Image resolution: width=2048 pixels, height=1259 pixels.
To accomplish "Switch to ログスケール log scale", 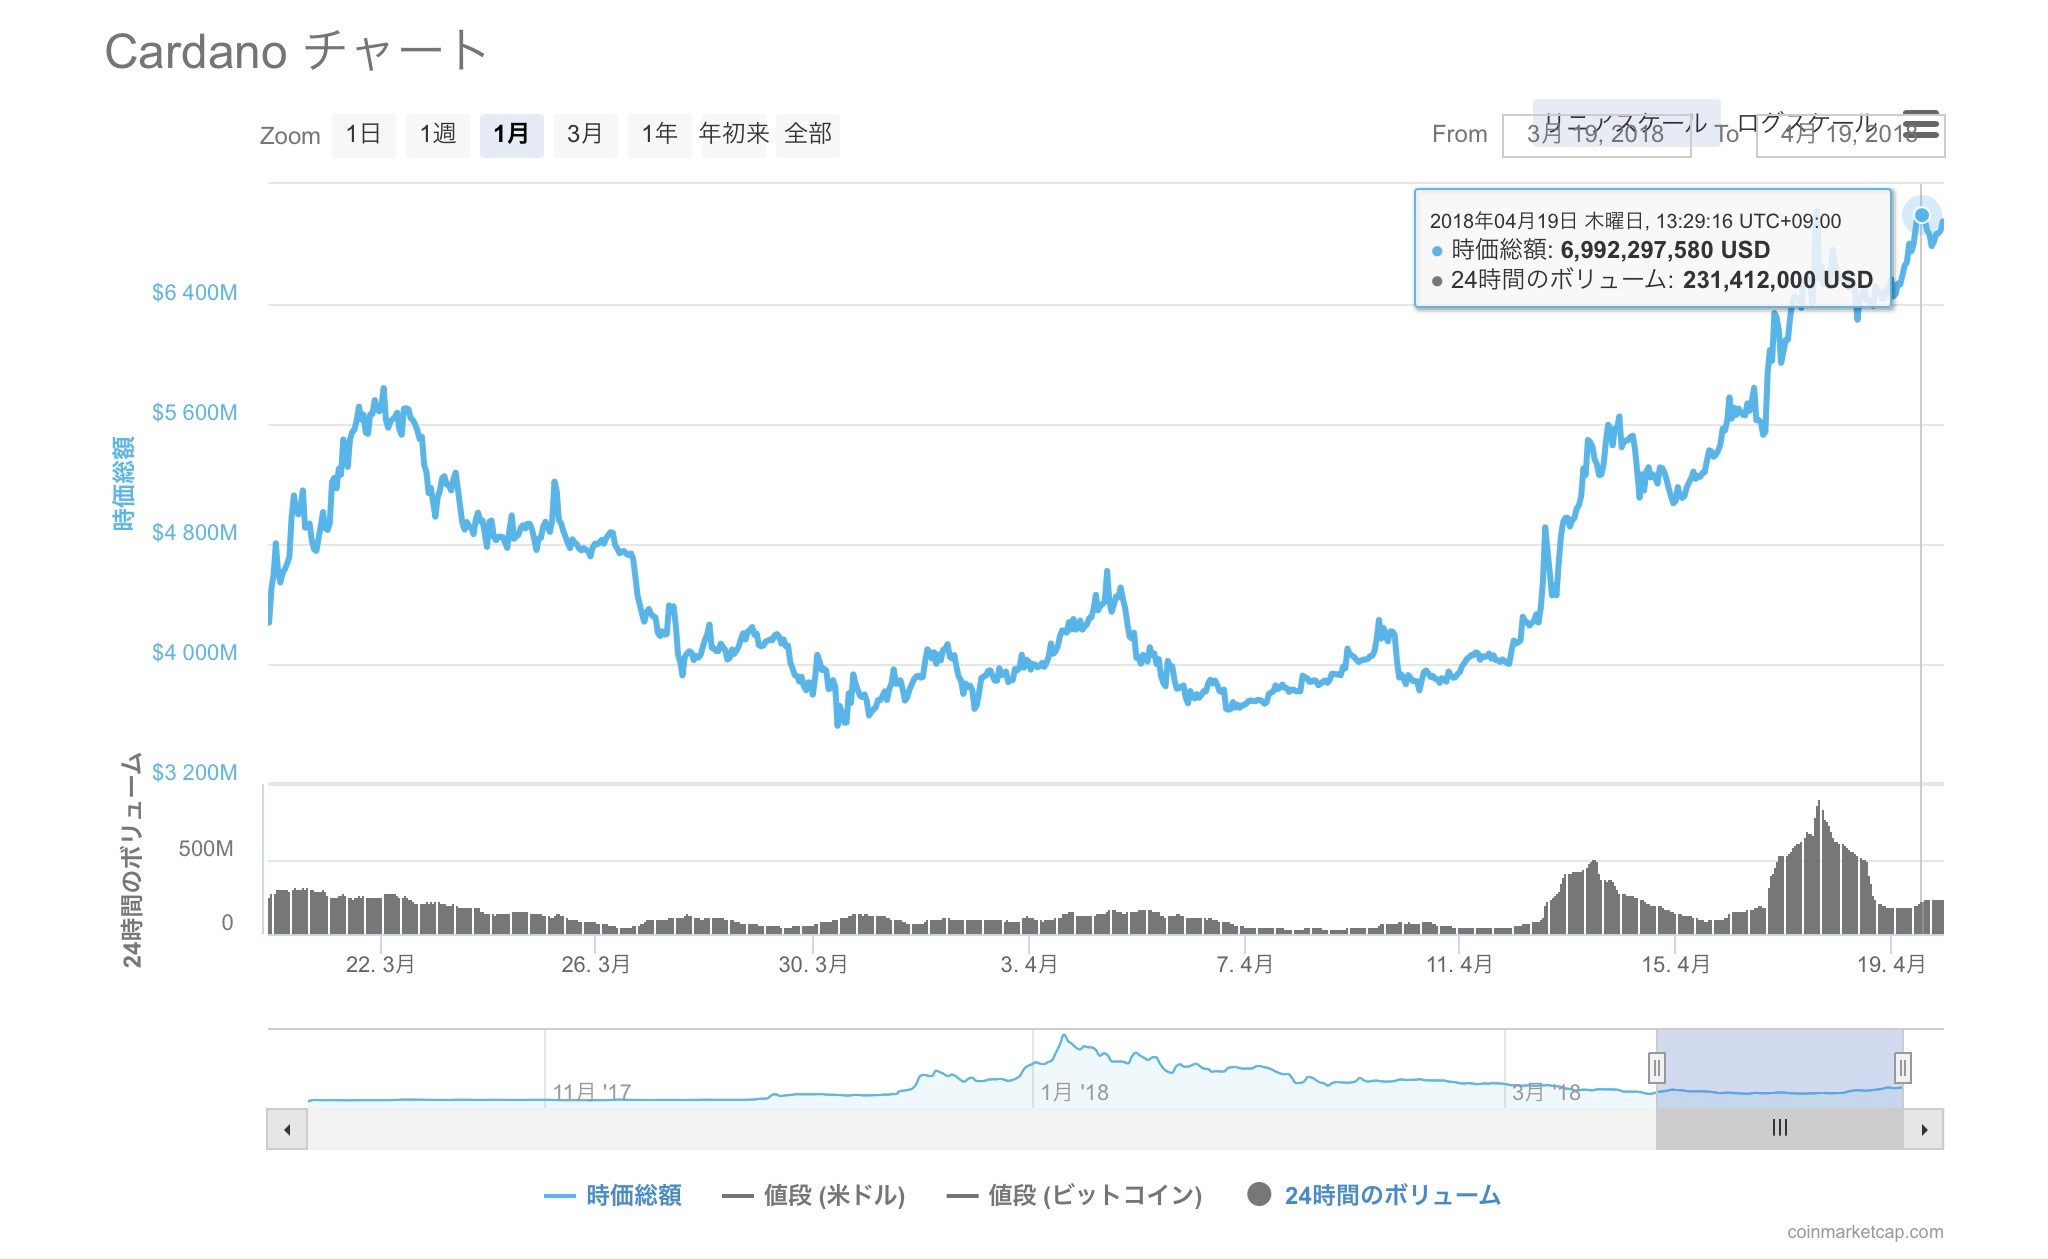I will (x=1806, y=123).
